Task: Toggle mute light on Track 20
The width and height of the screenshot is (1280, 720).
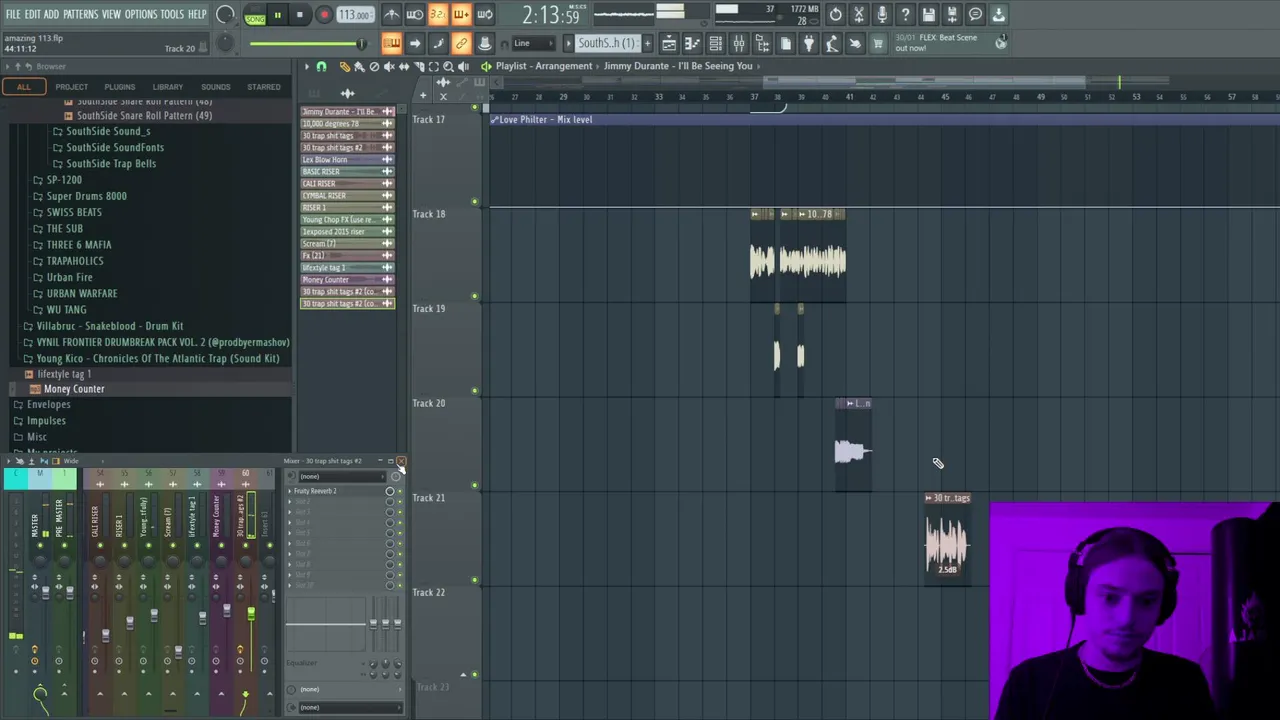Action: pos(475,486)
